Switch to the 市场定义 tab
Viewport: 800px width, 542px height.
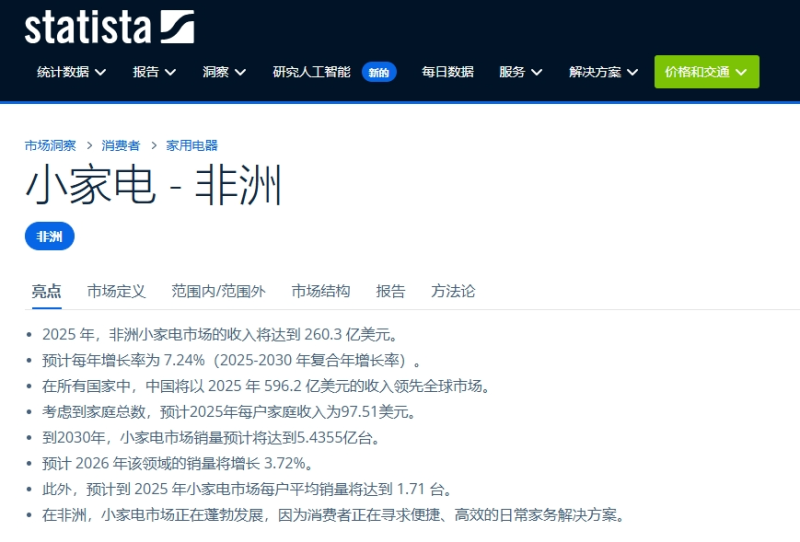[x=116, y=291]
